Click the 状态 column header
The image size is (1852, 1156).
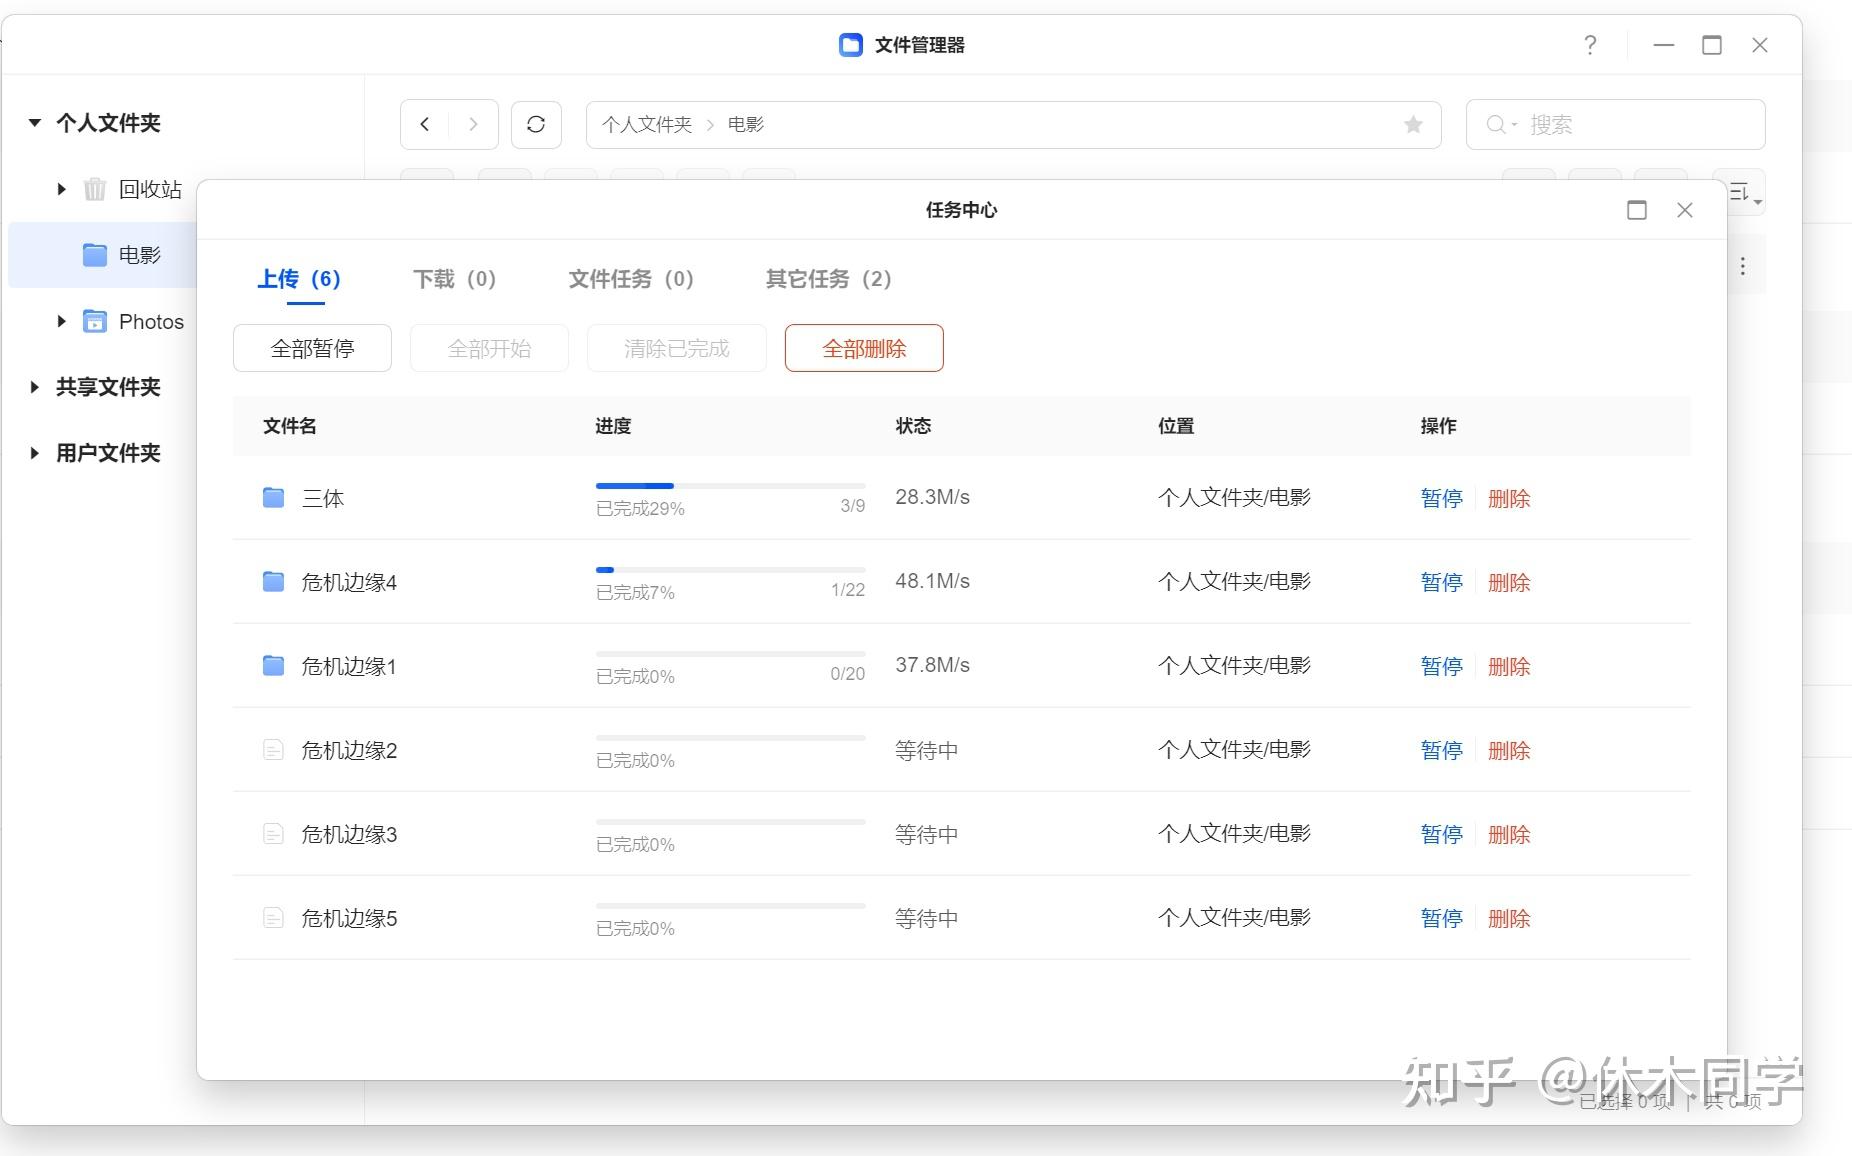[x=913, y=426]
